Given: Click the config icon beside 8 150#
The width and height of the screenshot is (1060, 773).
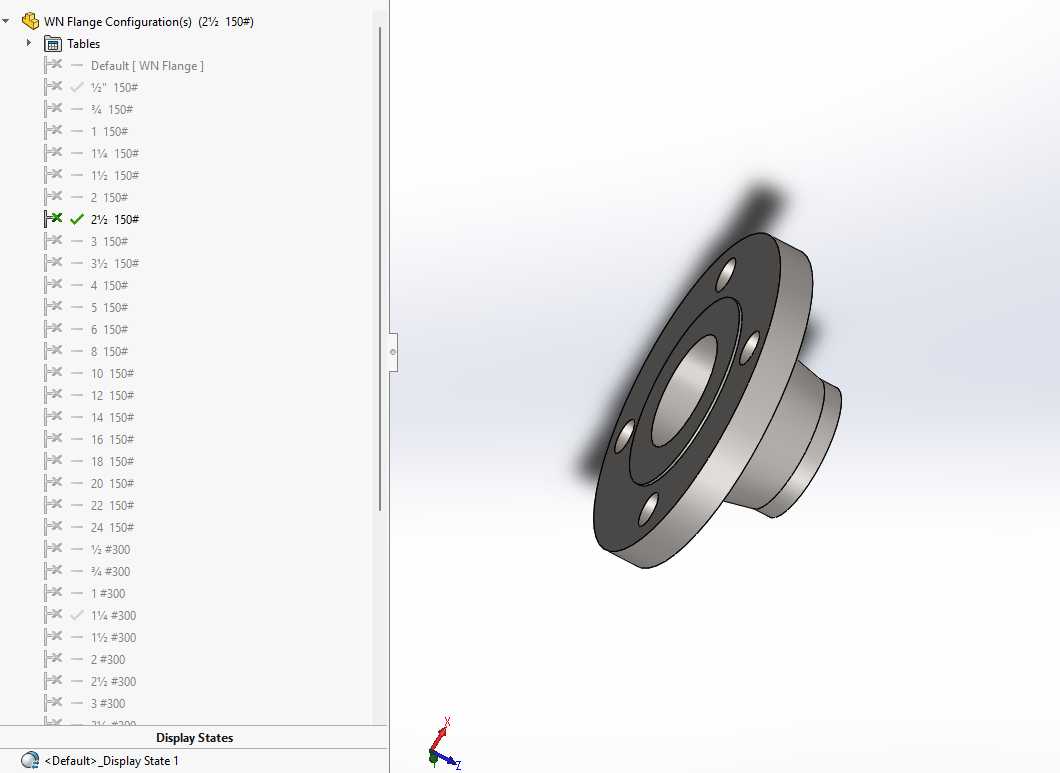Looking at the screenshot, I should click(x=53, y=350).
